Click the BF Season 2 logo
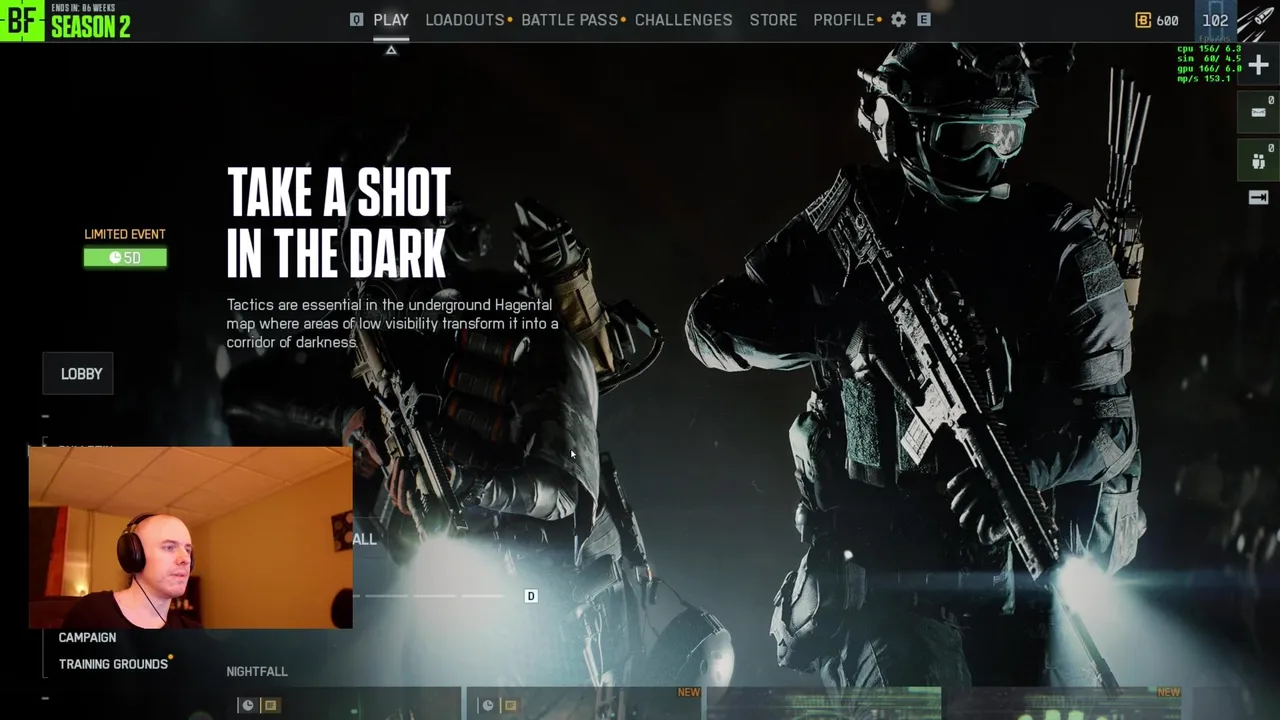Viewport: 1280px width, 720px height. tap(66, 20)
